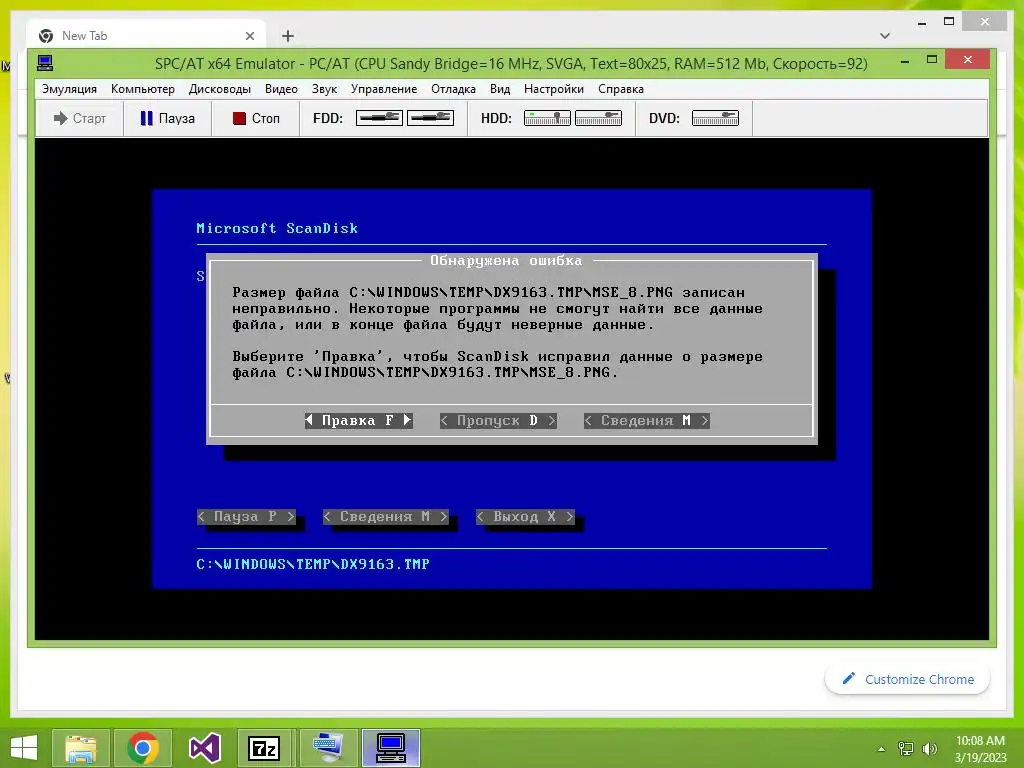Open the keyboard-and-monitor app on the taskbar
The image size is (1024, 768).
(328, 748)
